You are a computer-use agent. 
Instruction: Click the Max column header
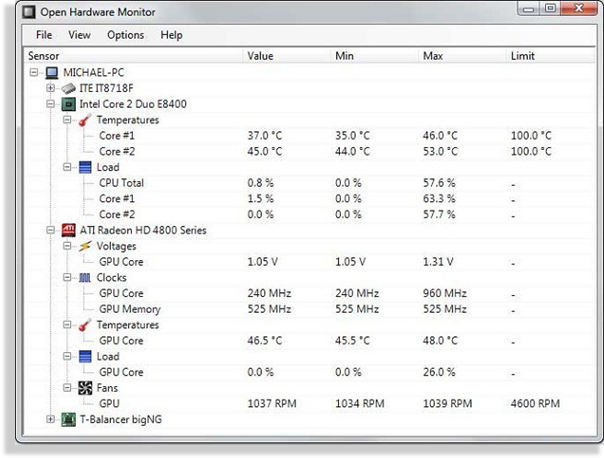click(x=463, y=56)
